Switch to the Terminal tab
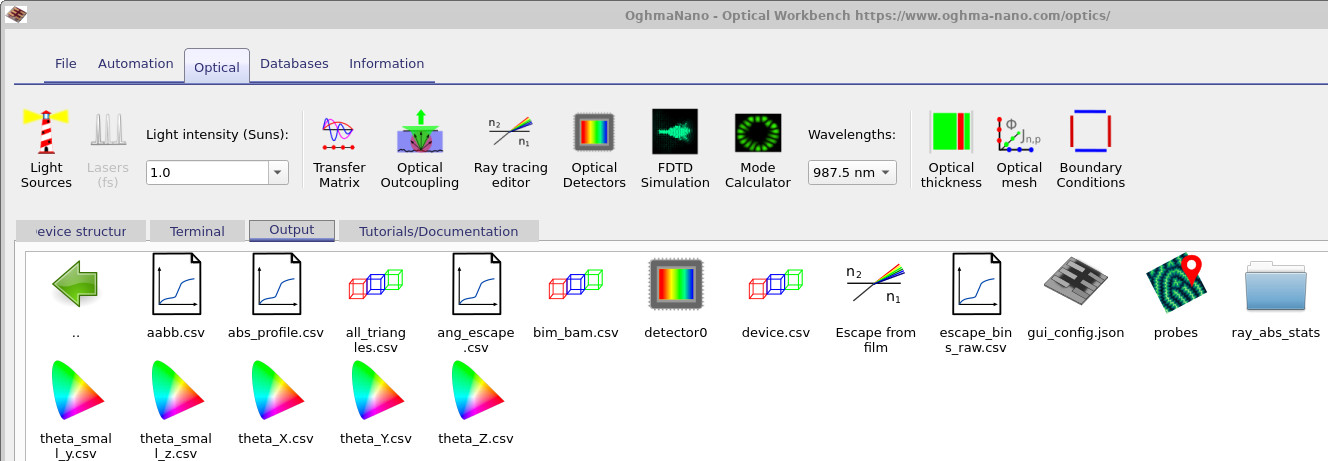Image resolution: width=1328 pixels, height=461 pixels. pyautogui.click(x=197, y=231)
